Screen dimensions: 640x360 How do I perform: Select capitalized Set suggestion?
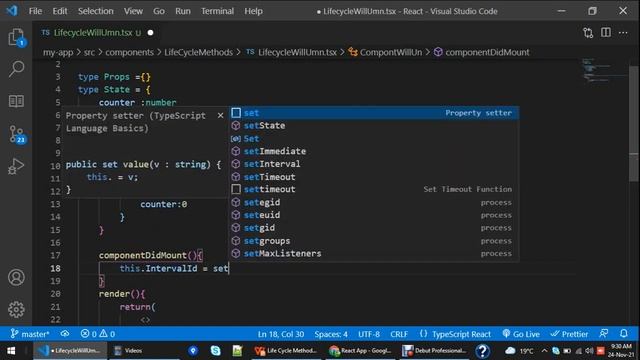pos(374,138)
